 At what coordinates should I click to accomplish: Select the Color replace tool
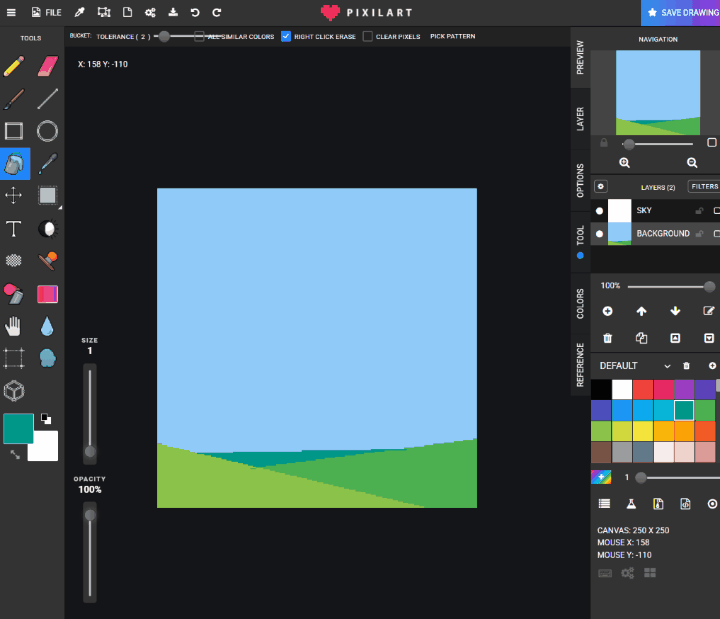tap(13, 294)
